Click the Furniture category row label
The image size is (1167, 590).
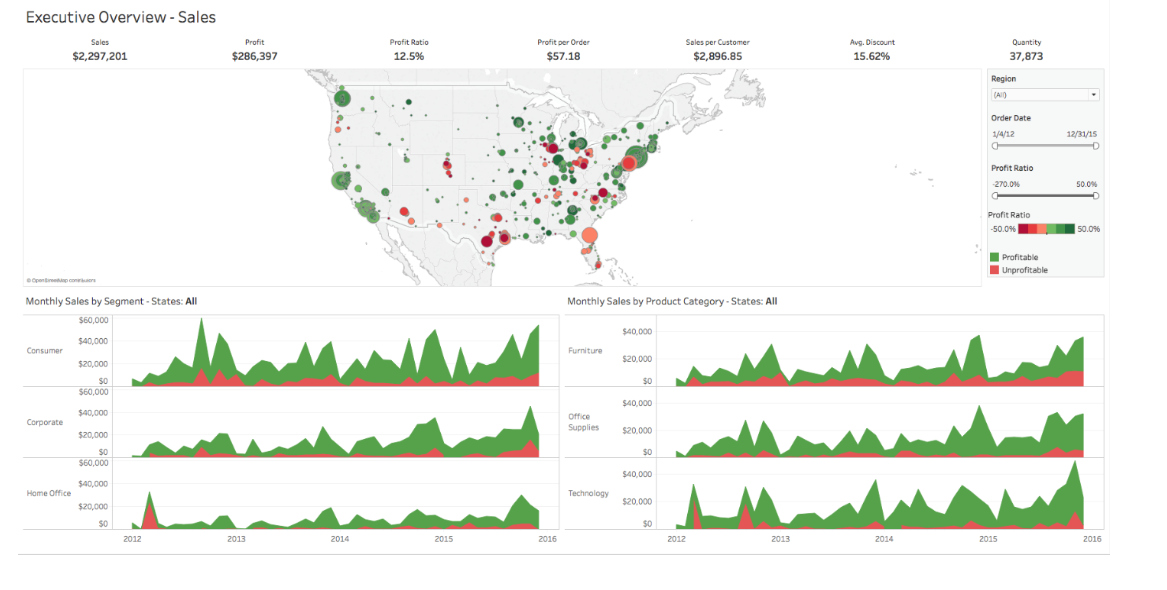coord(585,351)
